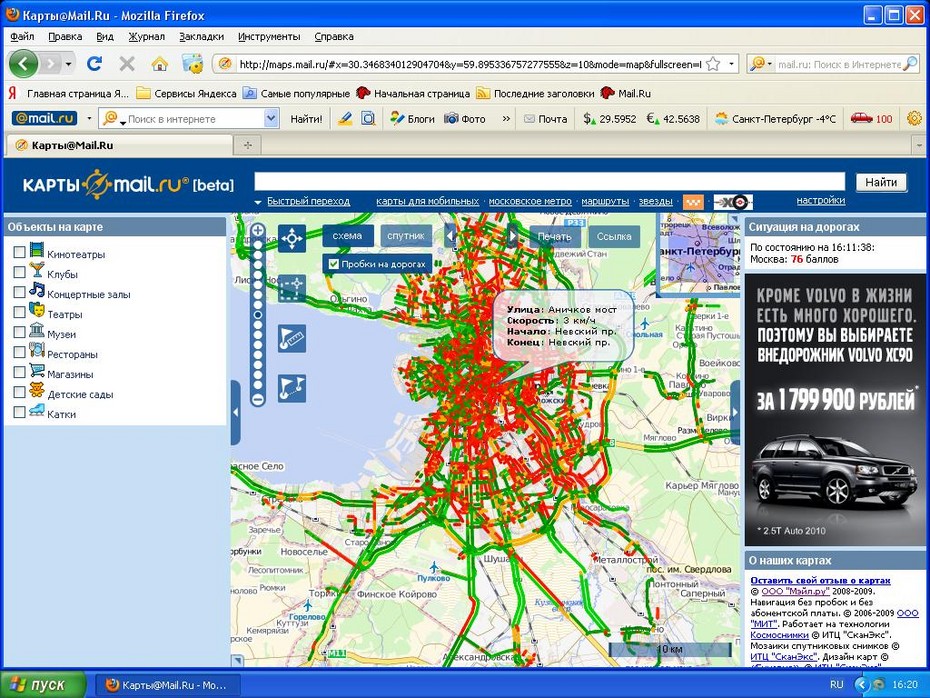Screen dimensions: 930x698
Task: Enable the Клубы checkbox
Action: [19, 272]
